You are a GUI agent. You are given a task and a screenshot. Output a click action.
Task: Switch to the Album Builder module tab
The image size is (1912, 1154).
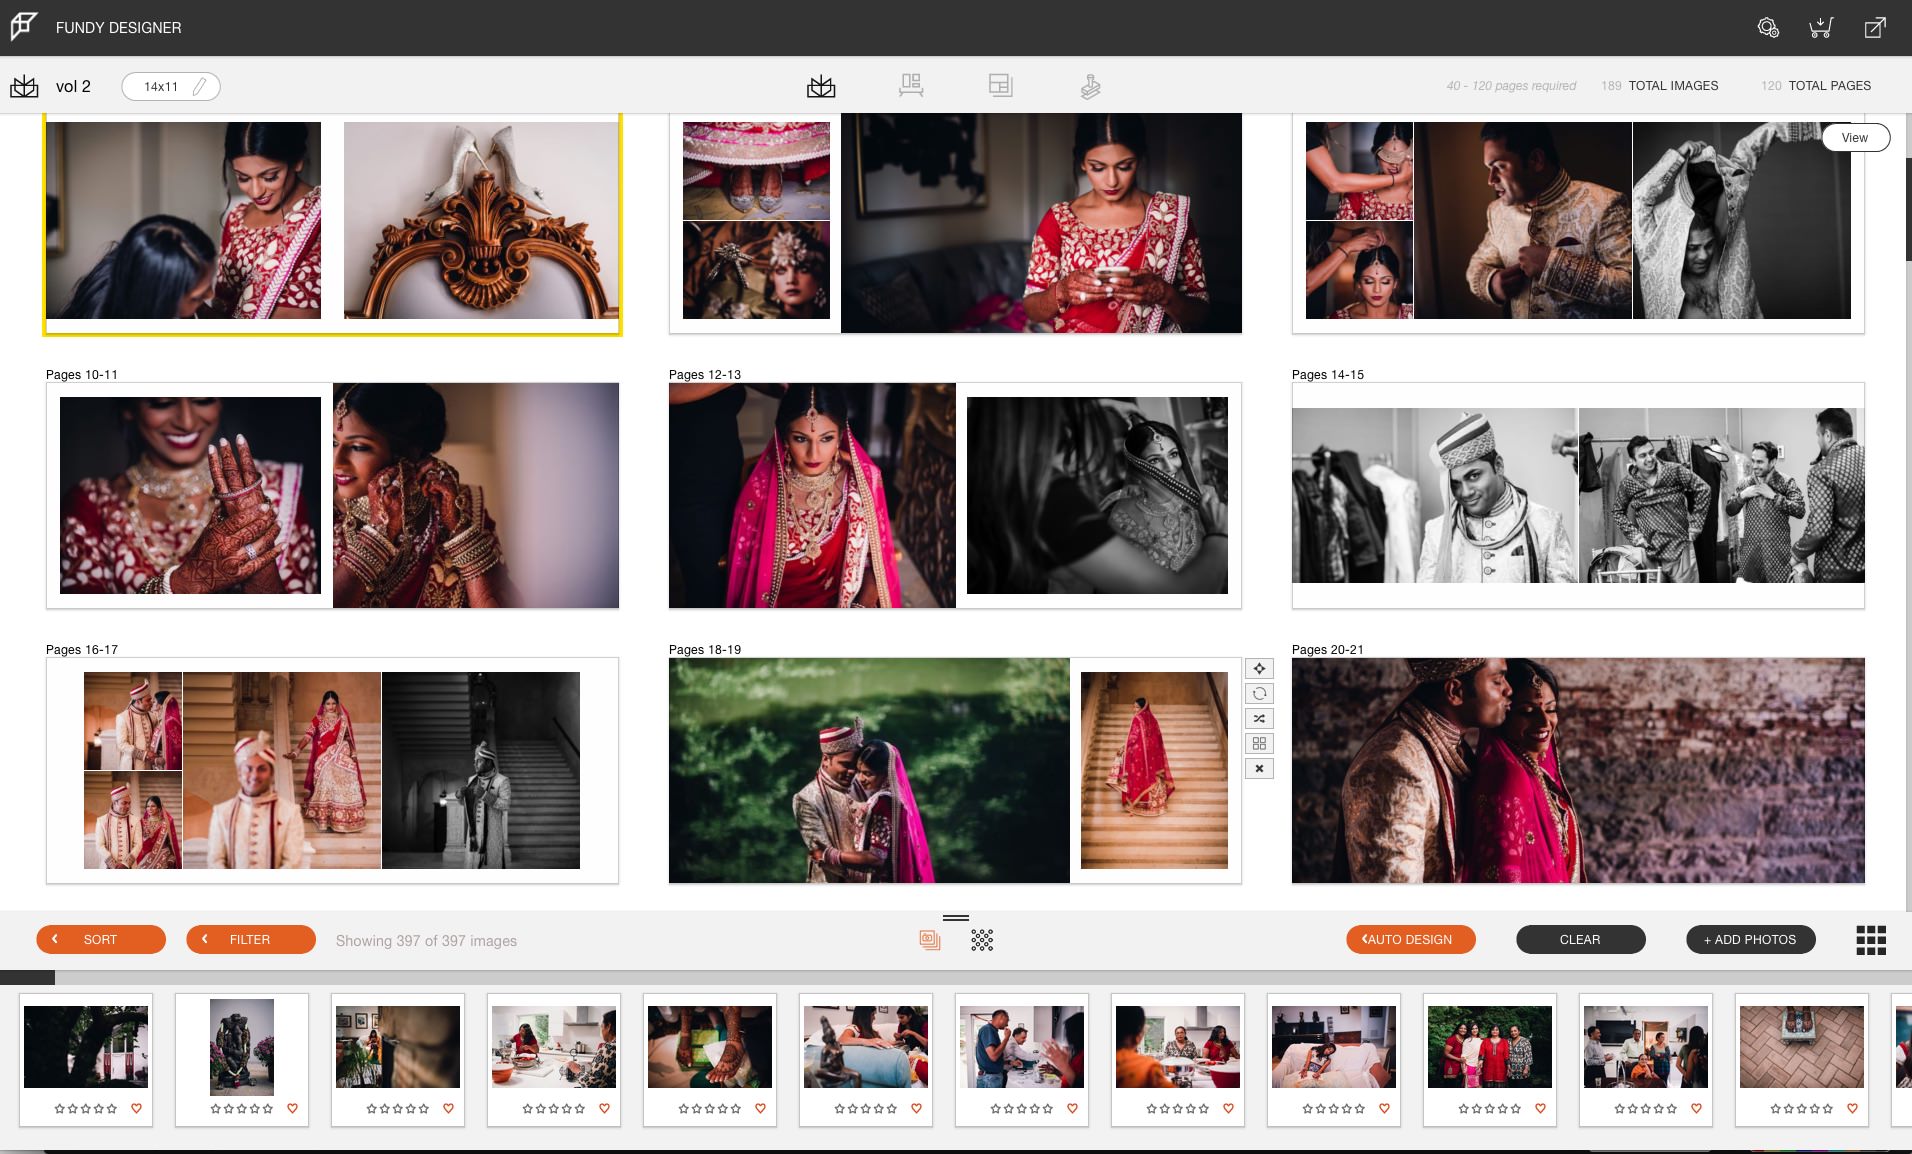[821, 86]
